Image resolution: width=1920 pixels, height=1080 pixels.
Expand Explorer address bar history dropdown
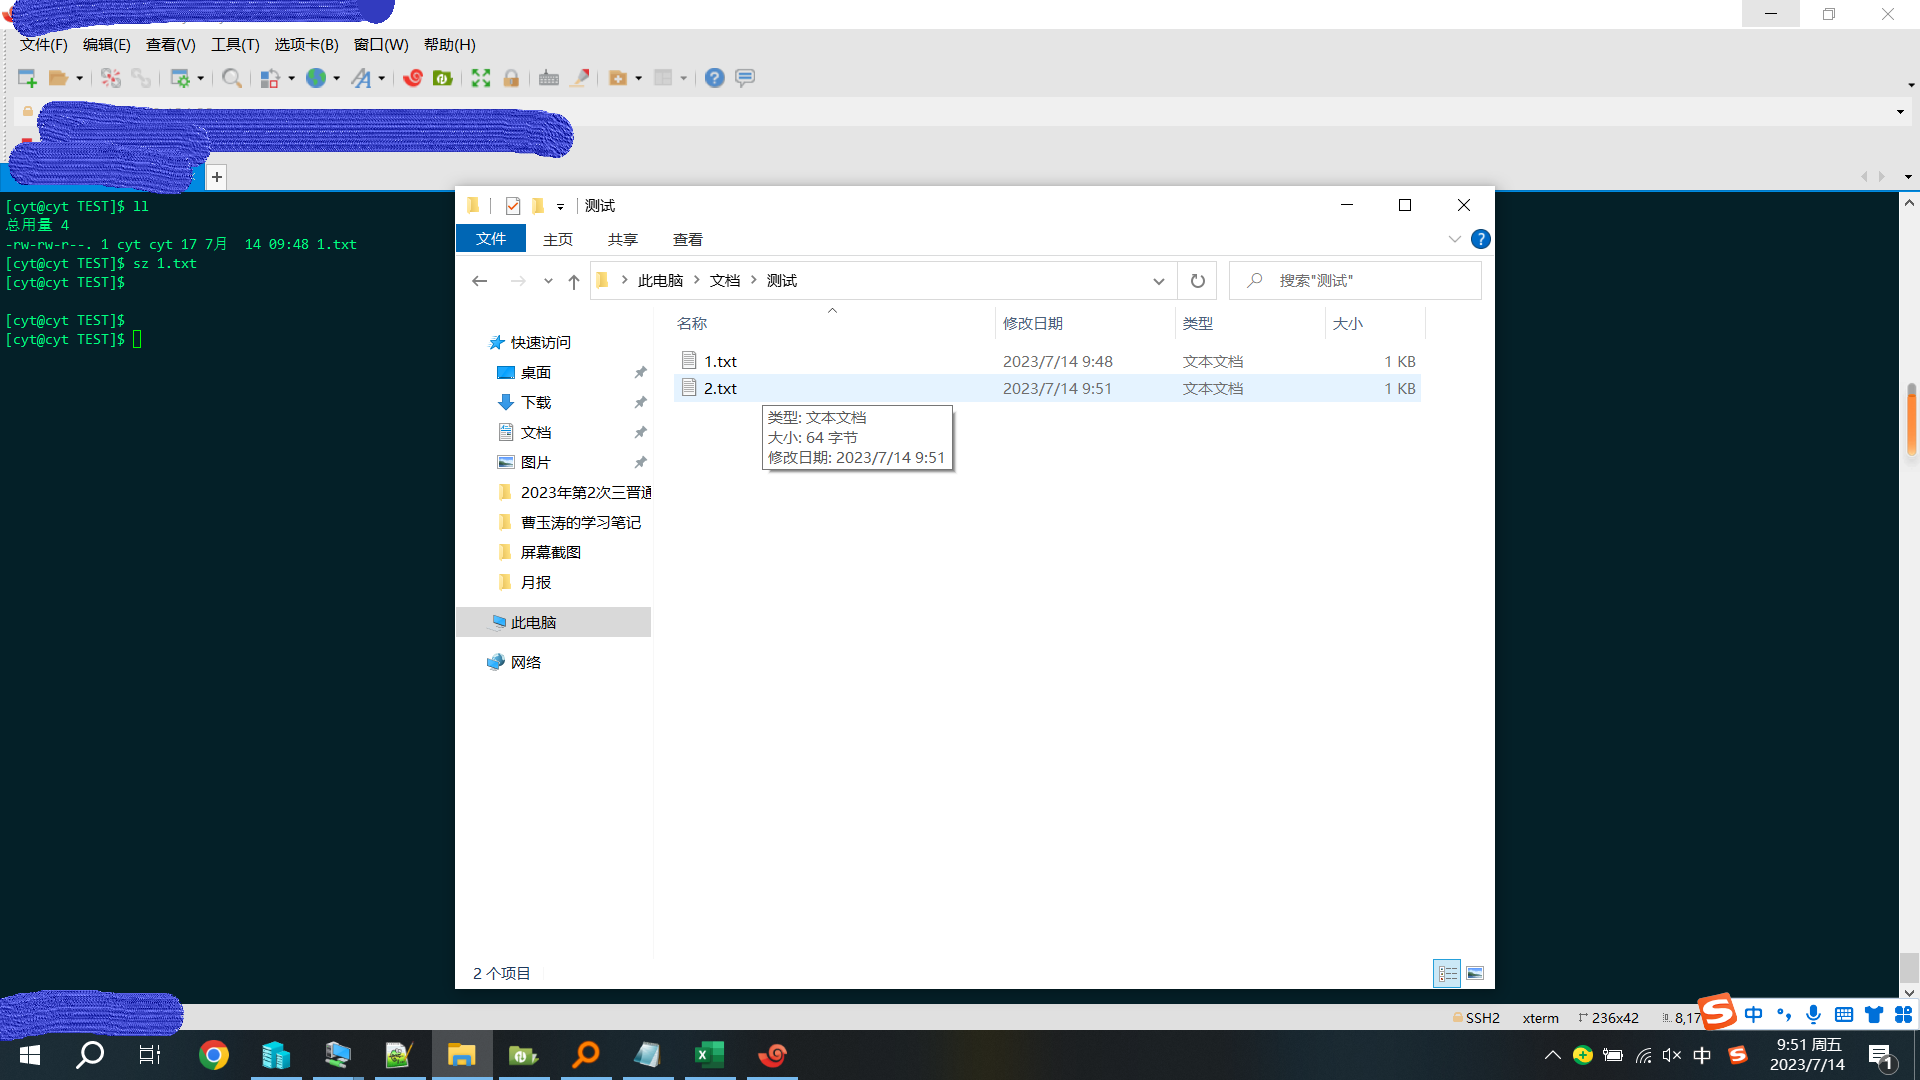tap(1158, 281)
